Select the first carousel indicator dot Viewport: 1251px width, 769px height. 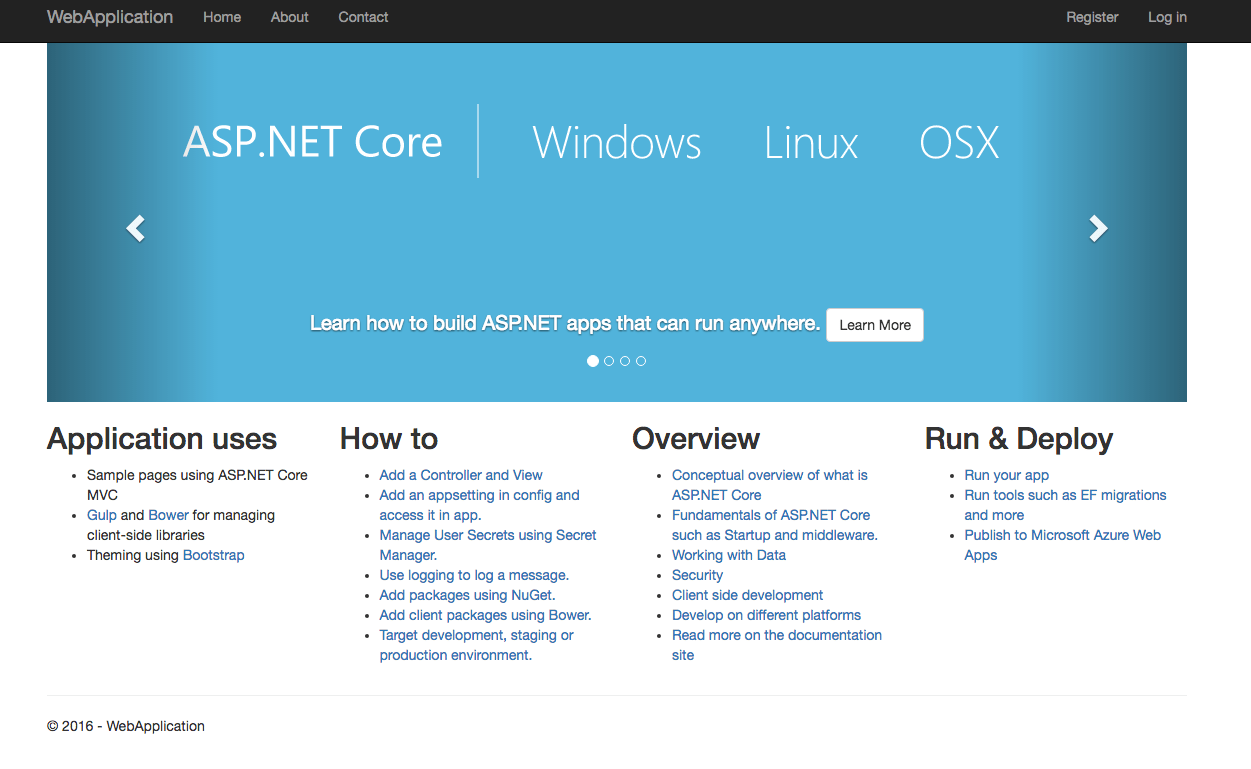[593, 361]
